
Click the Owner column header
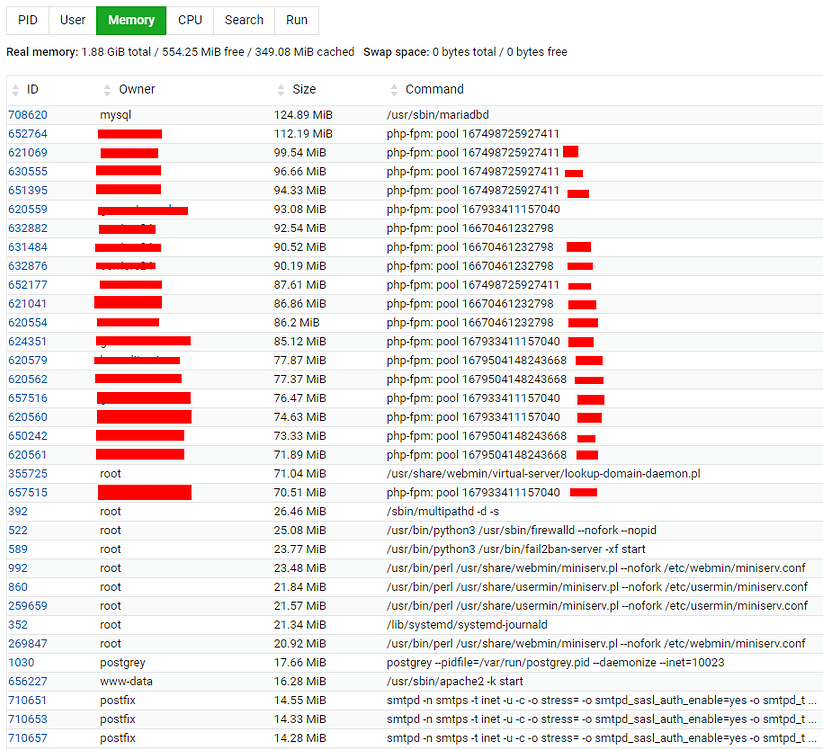[137, 90]
